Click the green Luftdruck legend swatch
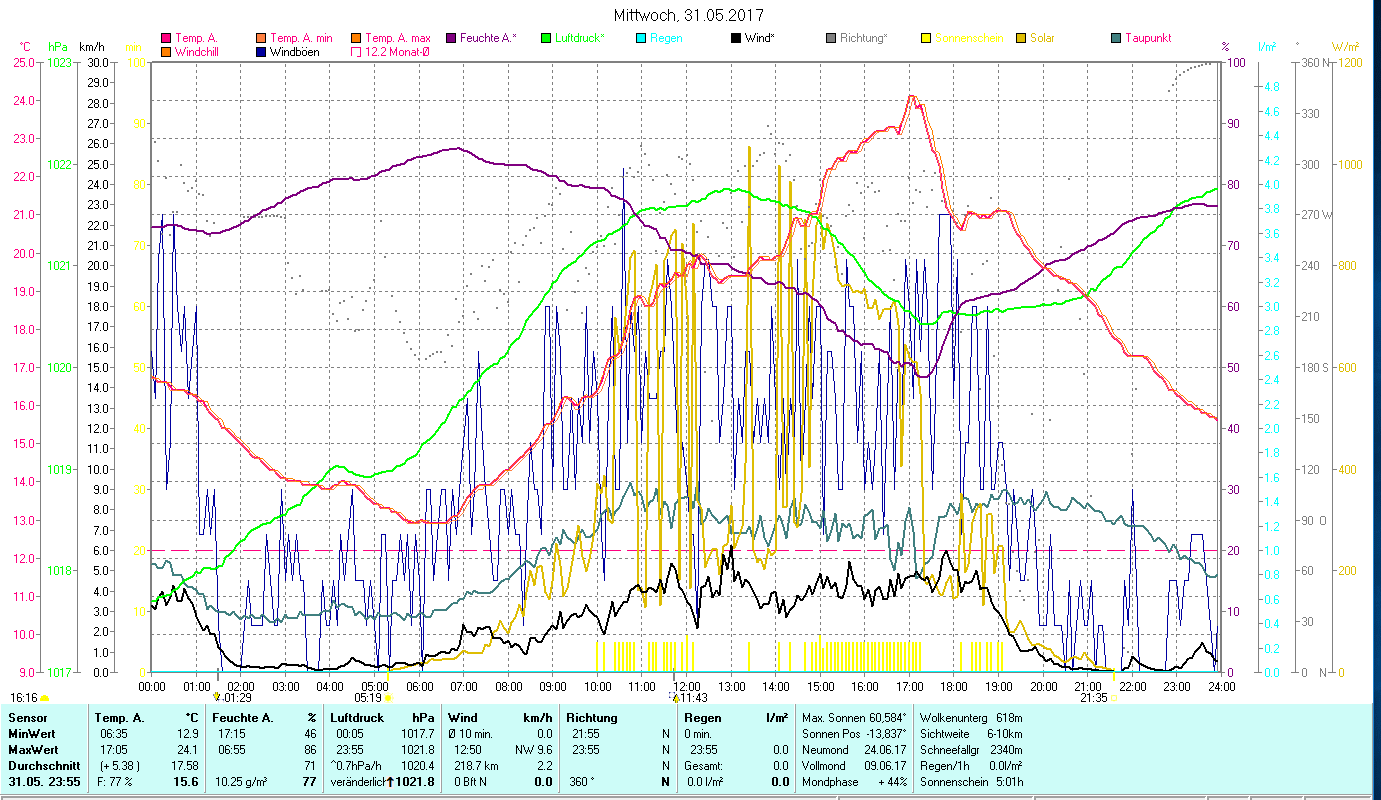 pyautogui.click(x=546, y=38)
